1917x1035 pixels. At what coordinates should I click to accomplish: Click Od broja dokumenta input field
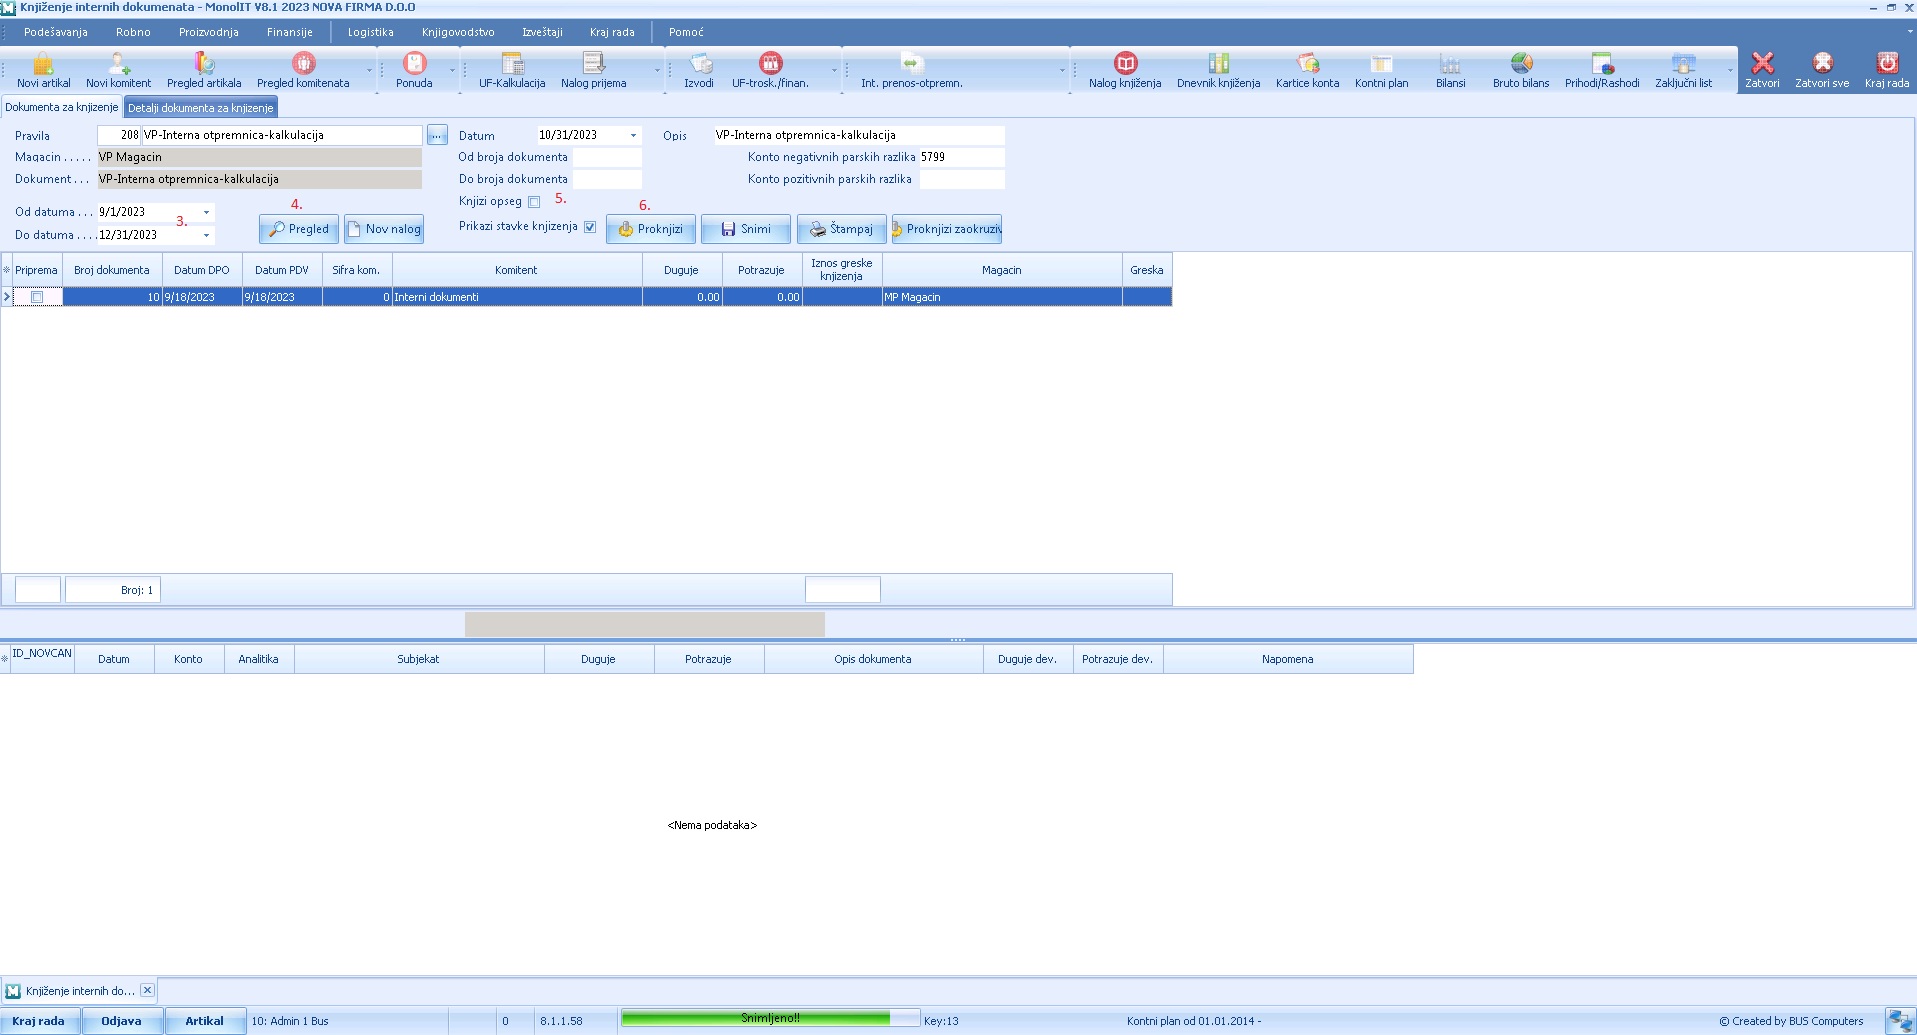point(607,157)
